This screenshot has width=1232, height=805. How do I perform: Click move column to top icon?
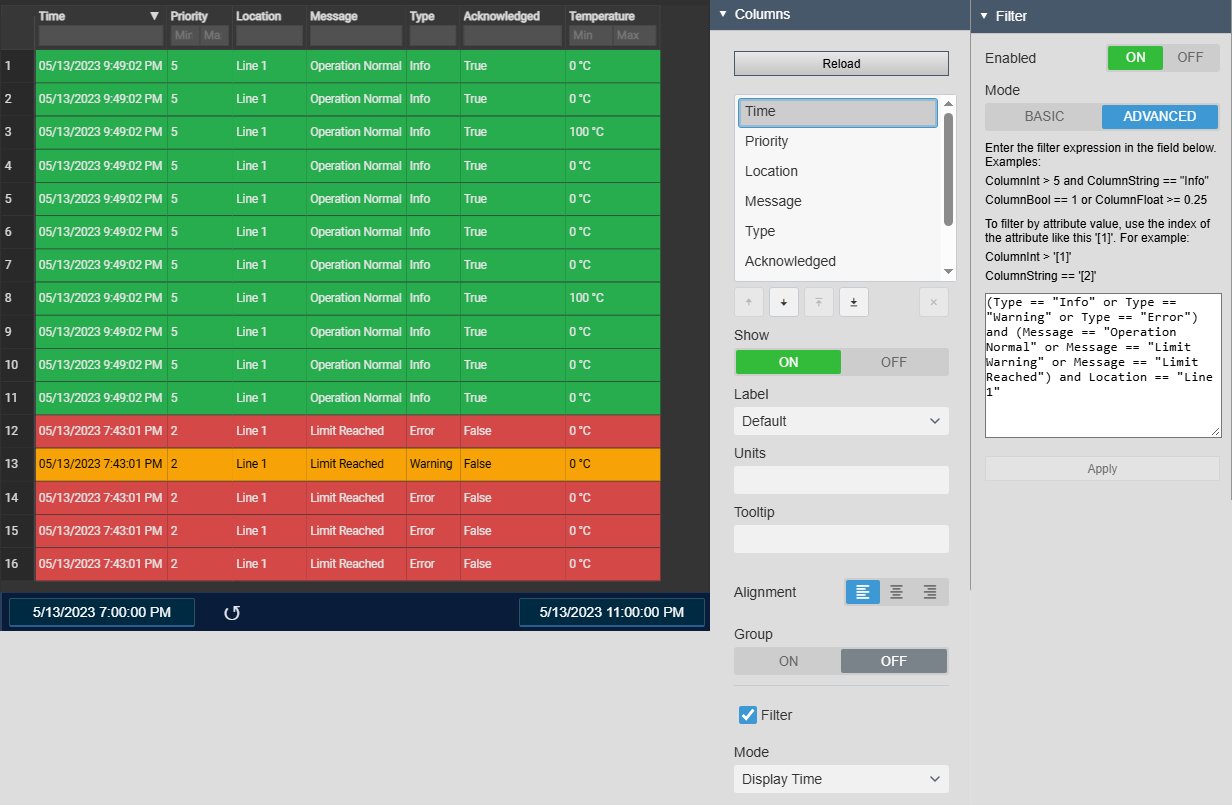818,302
